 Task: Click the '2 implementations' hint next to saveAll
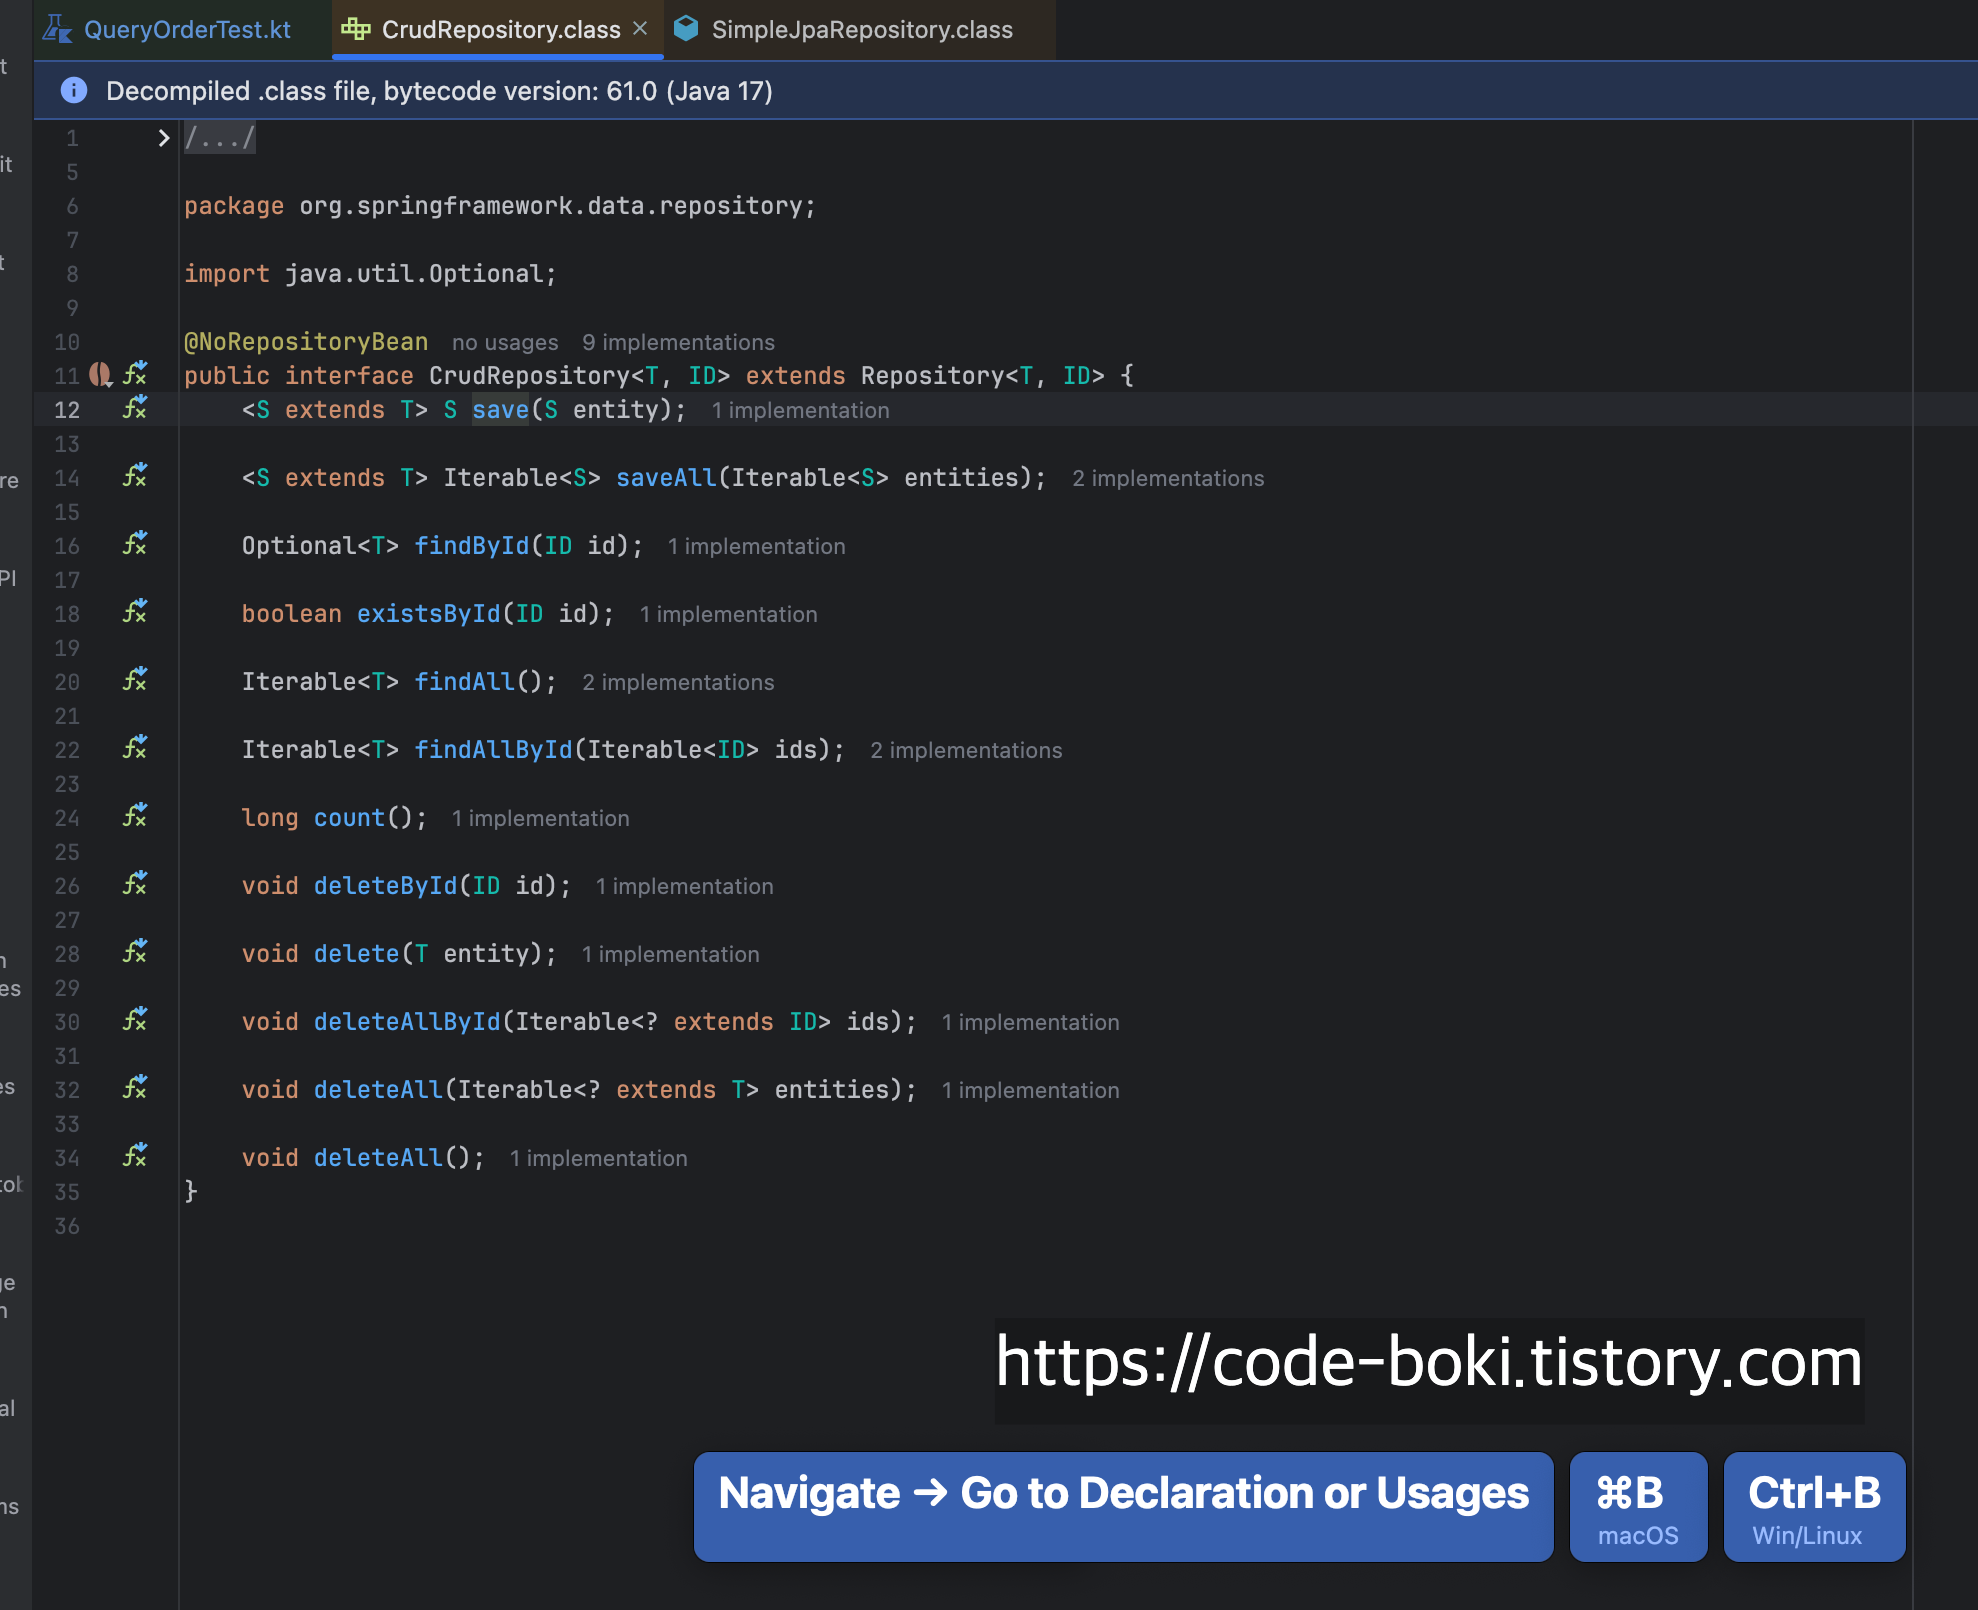(x=1167, y=478)
